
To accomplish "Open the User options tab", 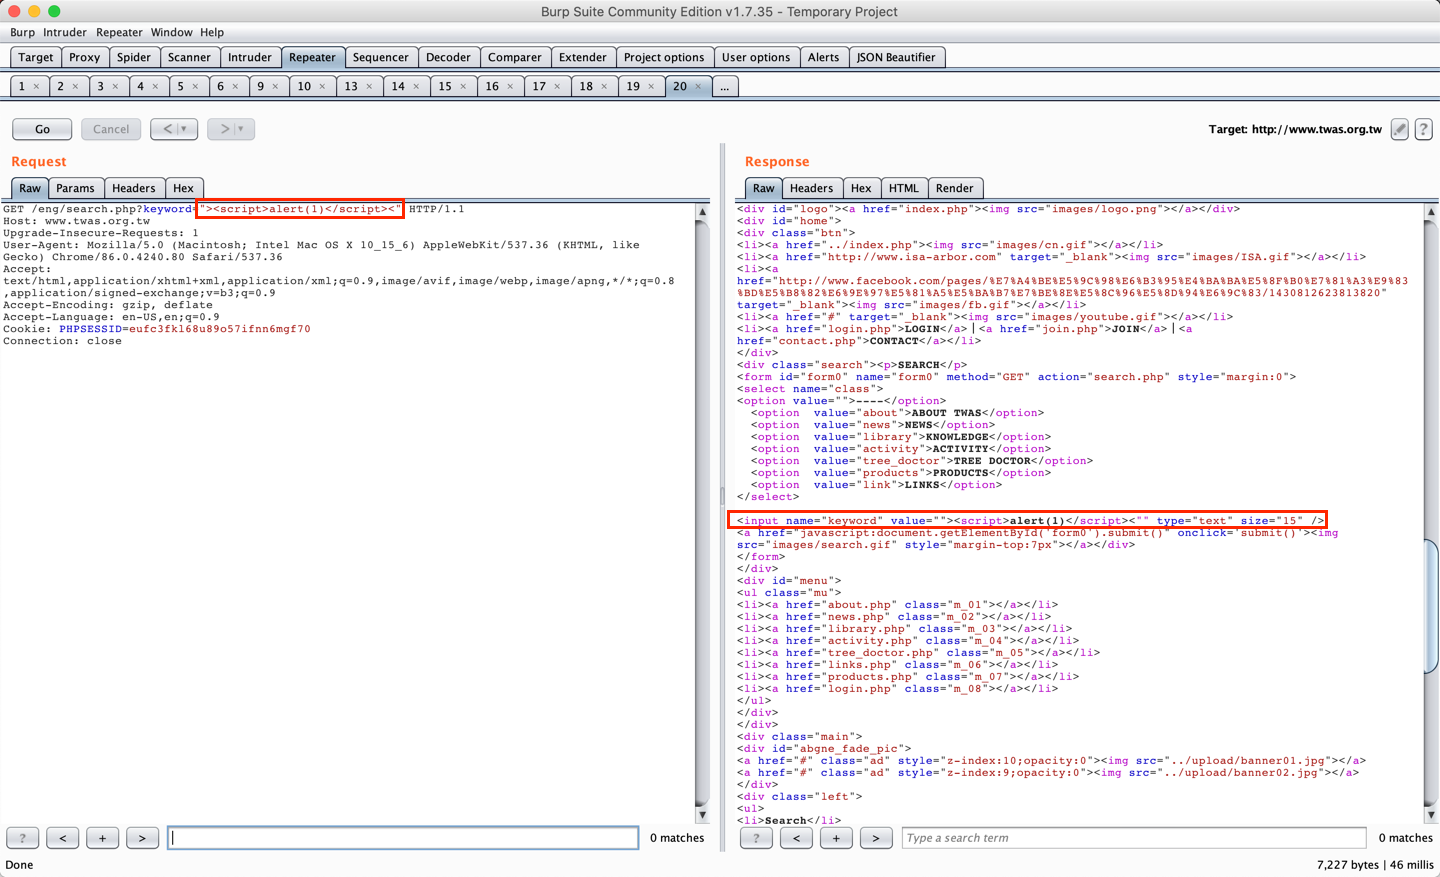I will click(756, 57).
